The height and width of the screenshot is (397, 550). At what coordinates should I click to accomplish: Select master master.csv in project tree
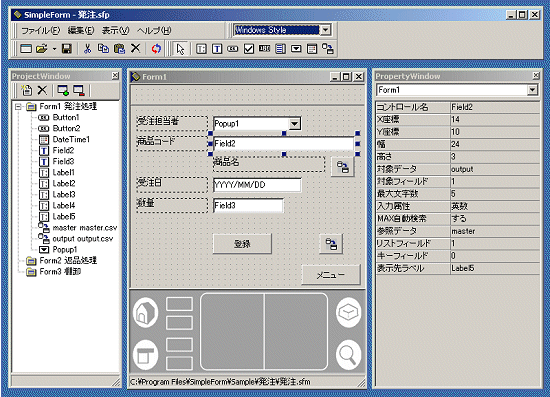tap(85, 228)
